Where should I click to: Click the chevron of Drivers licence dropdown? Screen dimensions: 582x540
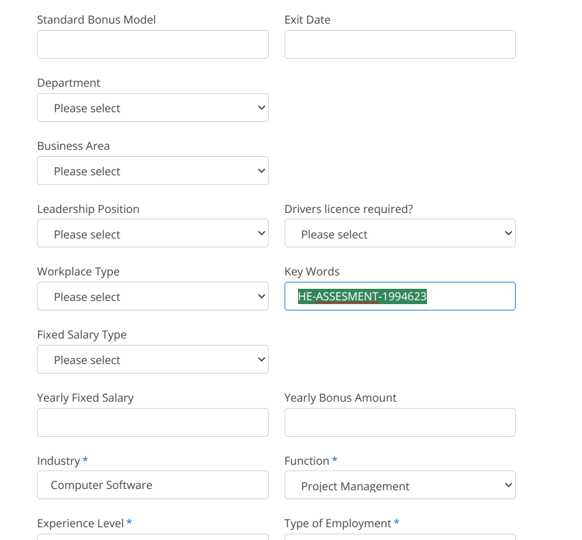[x=509, y=233]
